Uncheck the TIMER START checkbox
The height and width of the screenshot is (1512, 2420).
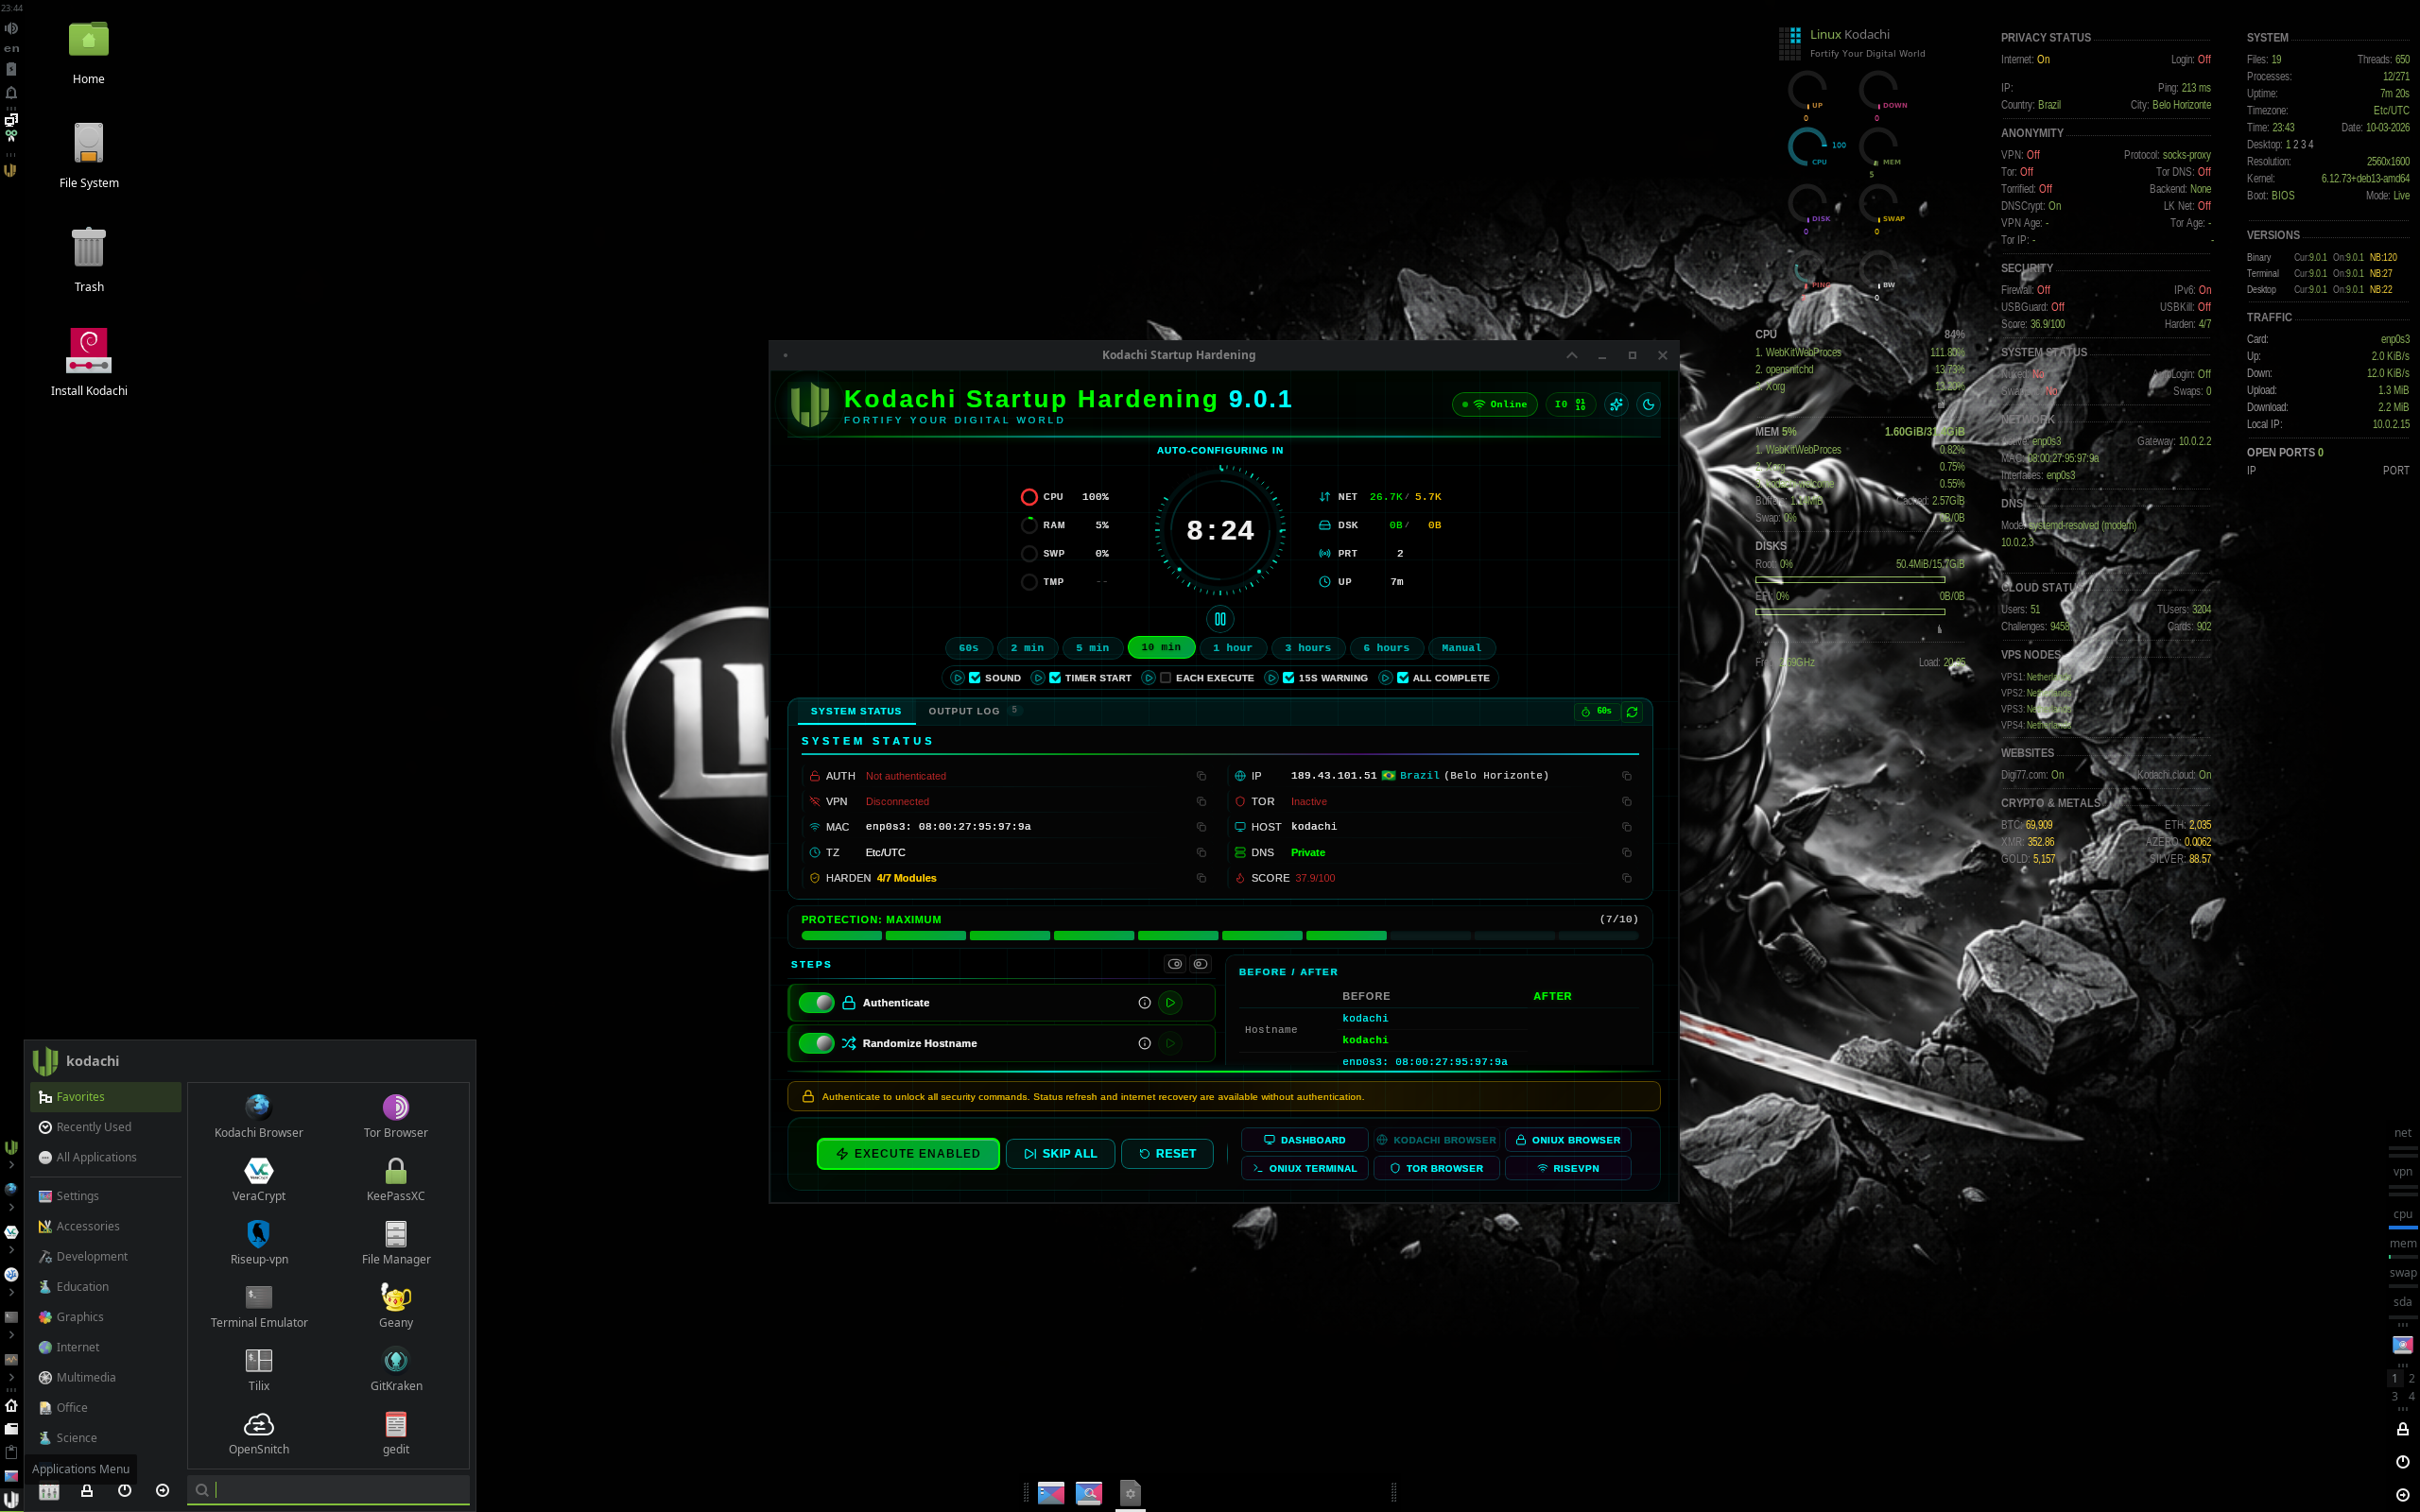pyautogui.click(x=1055, y=678)
